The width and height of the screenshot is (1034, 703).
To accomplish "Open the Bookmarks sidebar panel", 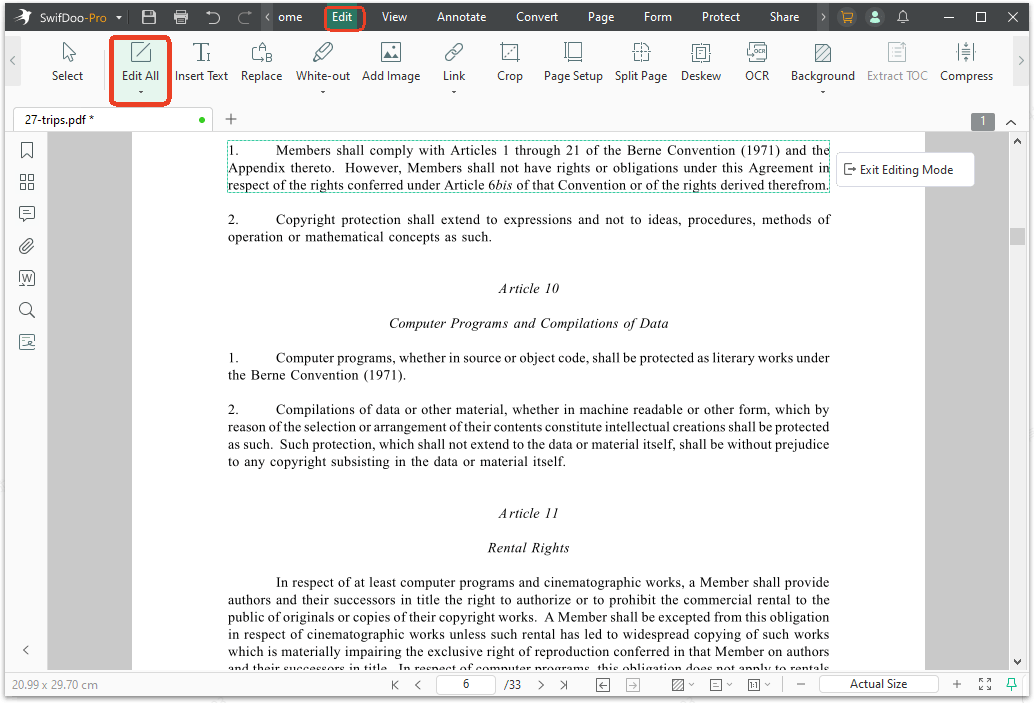I will coord(27,150).
